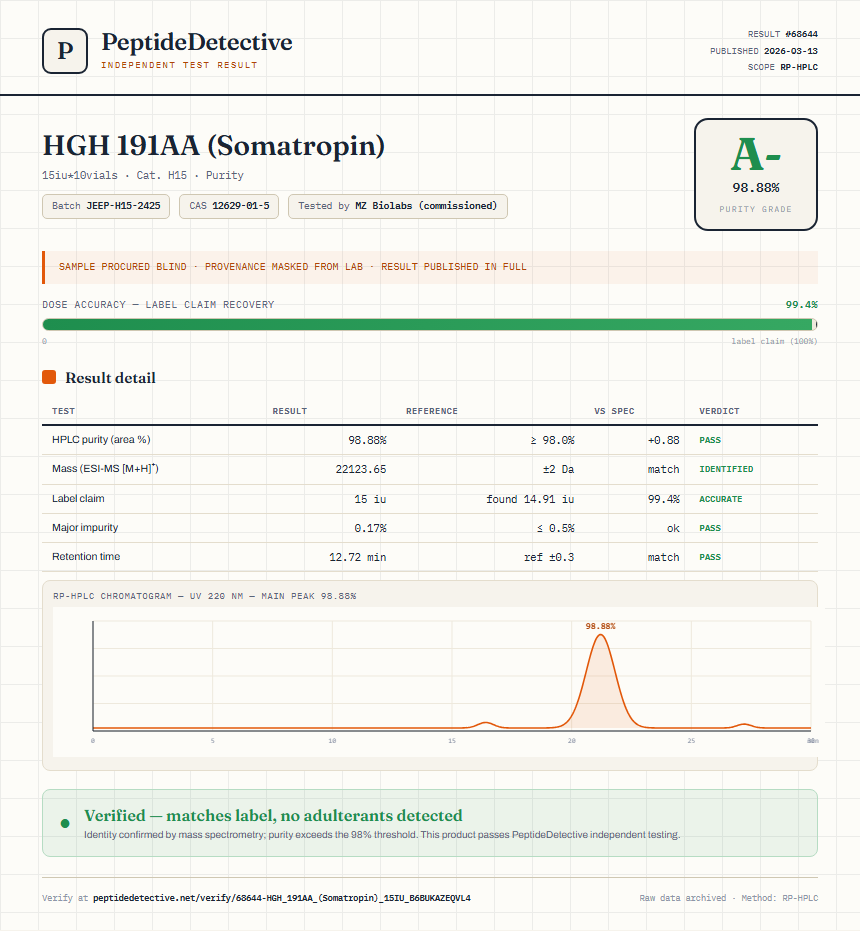Image resolution: width=860 pixels, height=931 pixels.
Task: Click the ±2 Da reference value
Action: click(558, 469)
